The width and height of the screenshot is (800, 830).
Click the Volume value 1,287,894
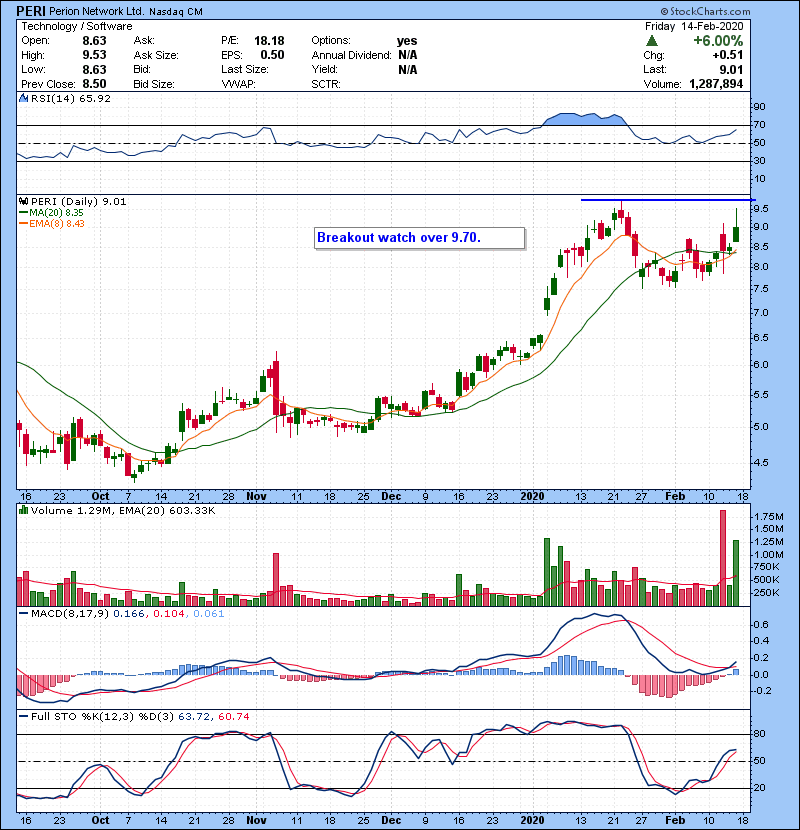tap(716, 84)
